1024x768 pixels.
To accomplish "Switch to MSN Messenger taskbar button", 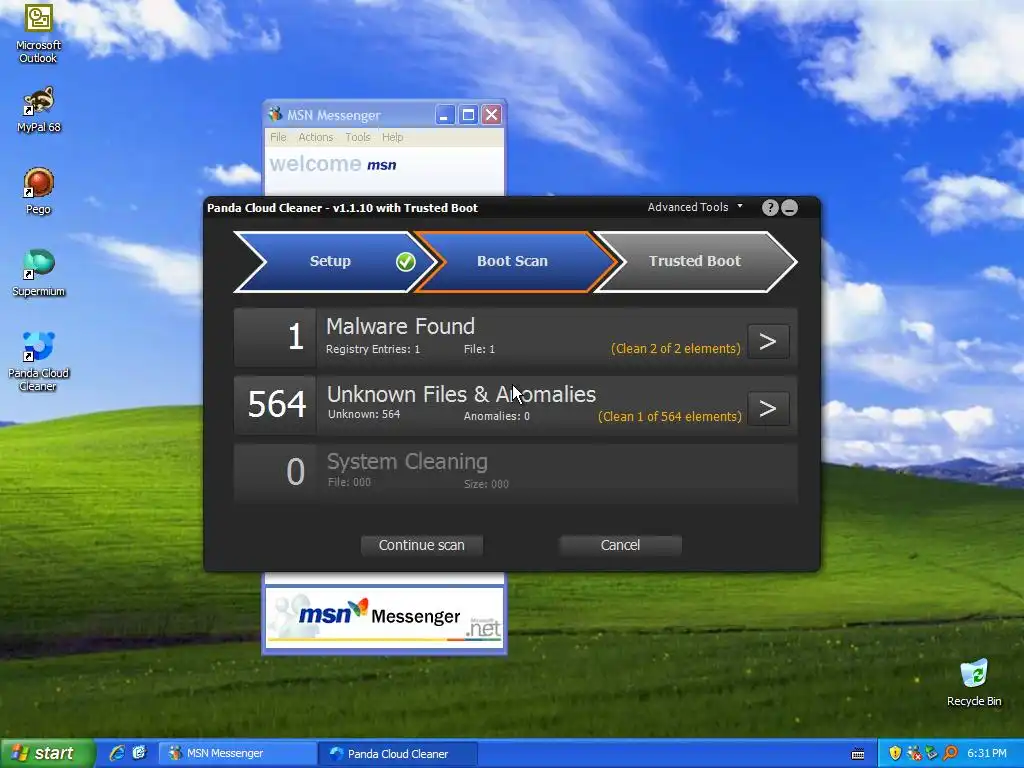I will pyautogui.click(x=238, y=753).
